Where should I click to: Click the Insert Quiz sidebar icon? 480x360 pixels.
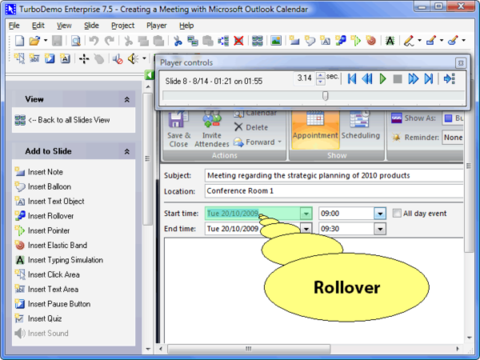[20, 318]
